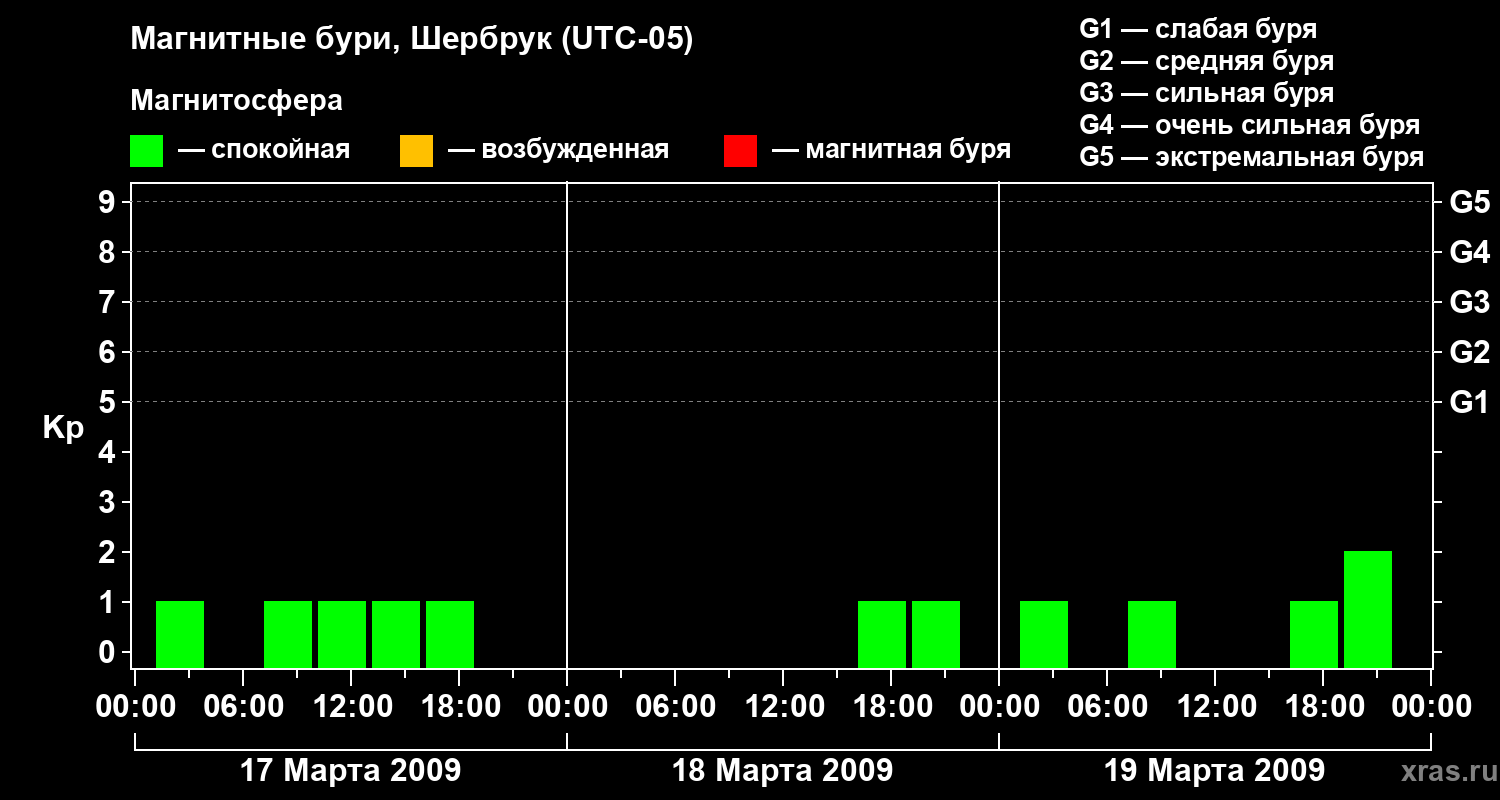Click the '06:00' time label above 18 Марта
The image size is (1500, 800).
tap(675, 707)
